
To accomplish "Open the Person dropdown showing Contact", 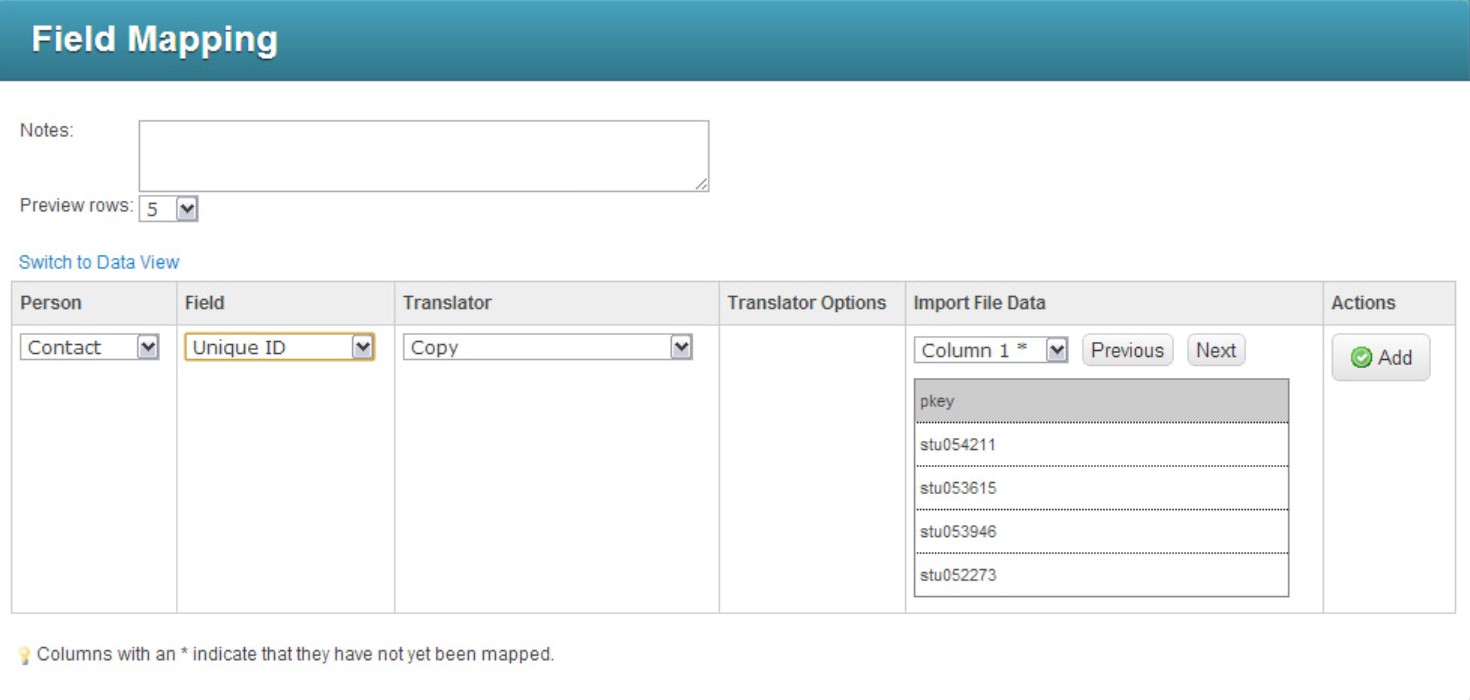I will coord(89,347).
